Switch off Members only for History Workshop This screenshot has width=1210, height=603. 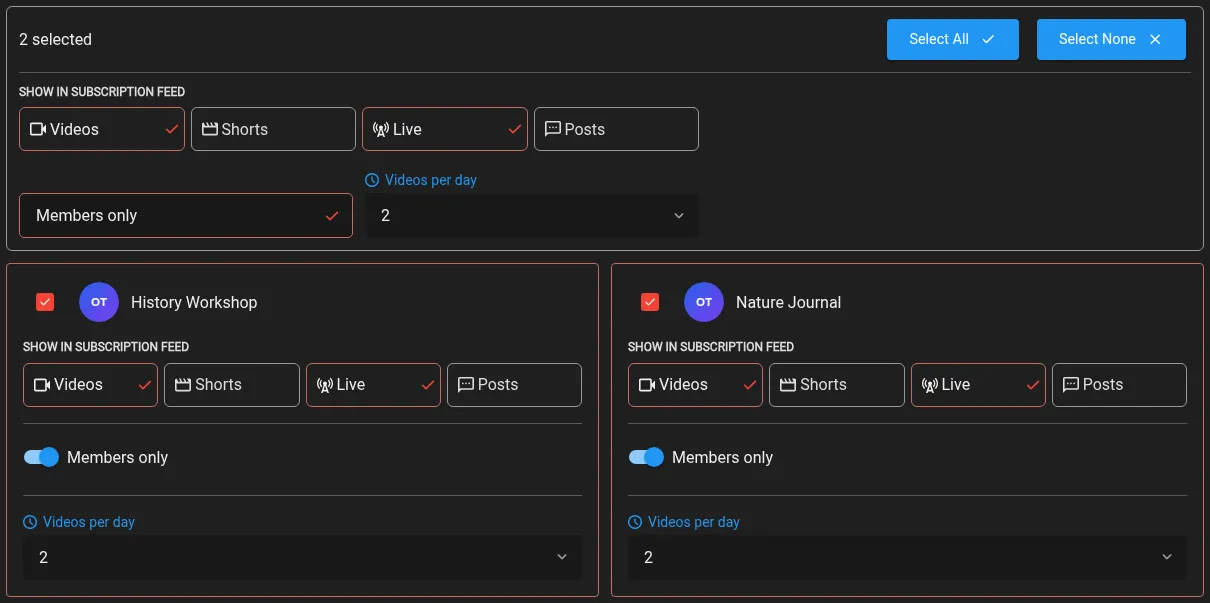click(x=42, y=457)
